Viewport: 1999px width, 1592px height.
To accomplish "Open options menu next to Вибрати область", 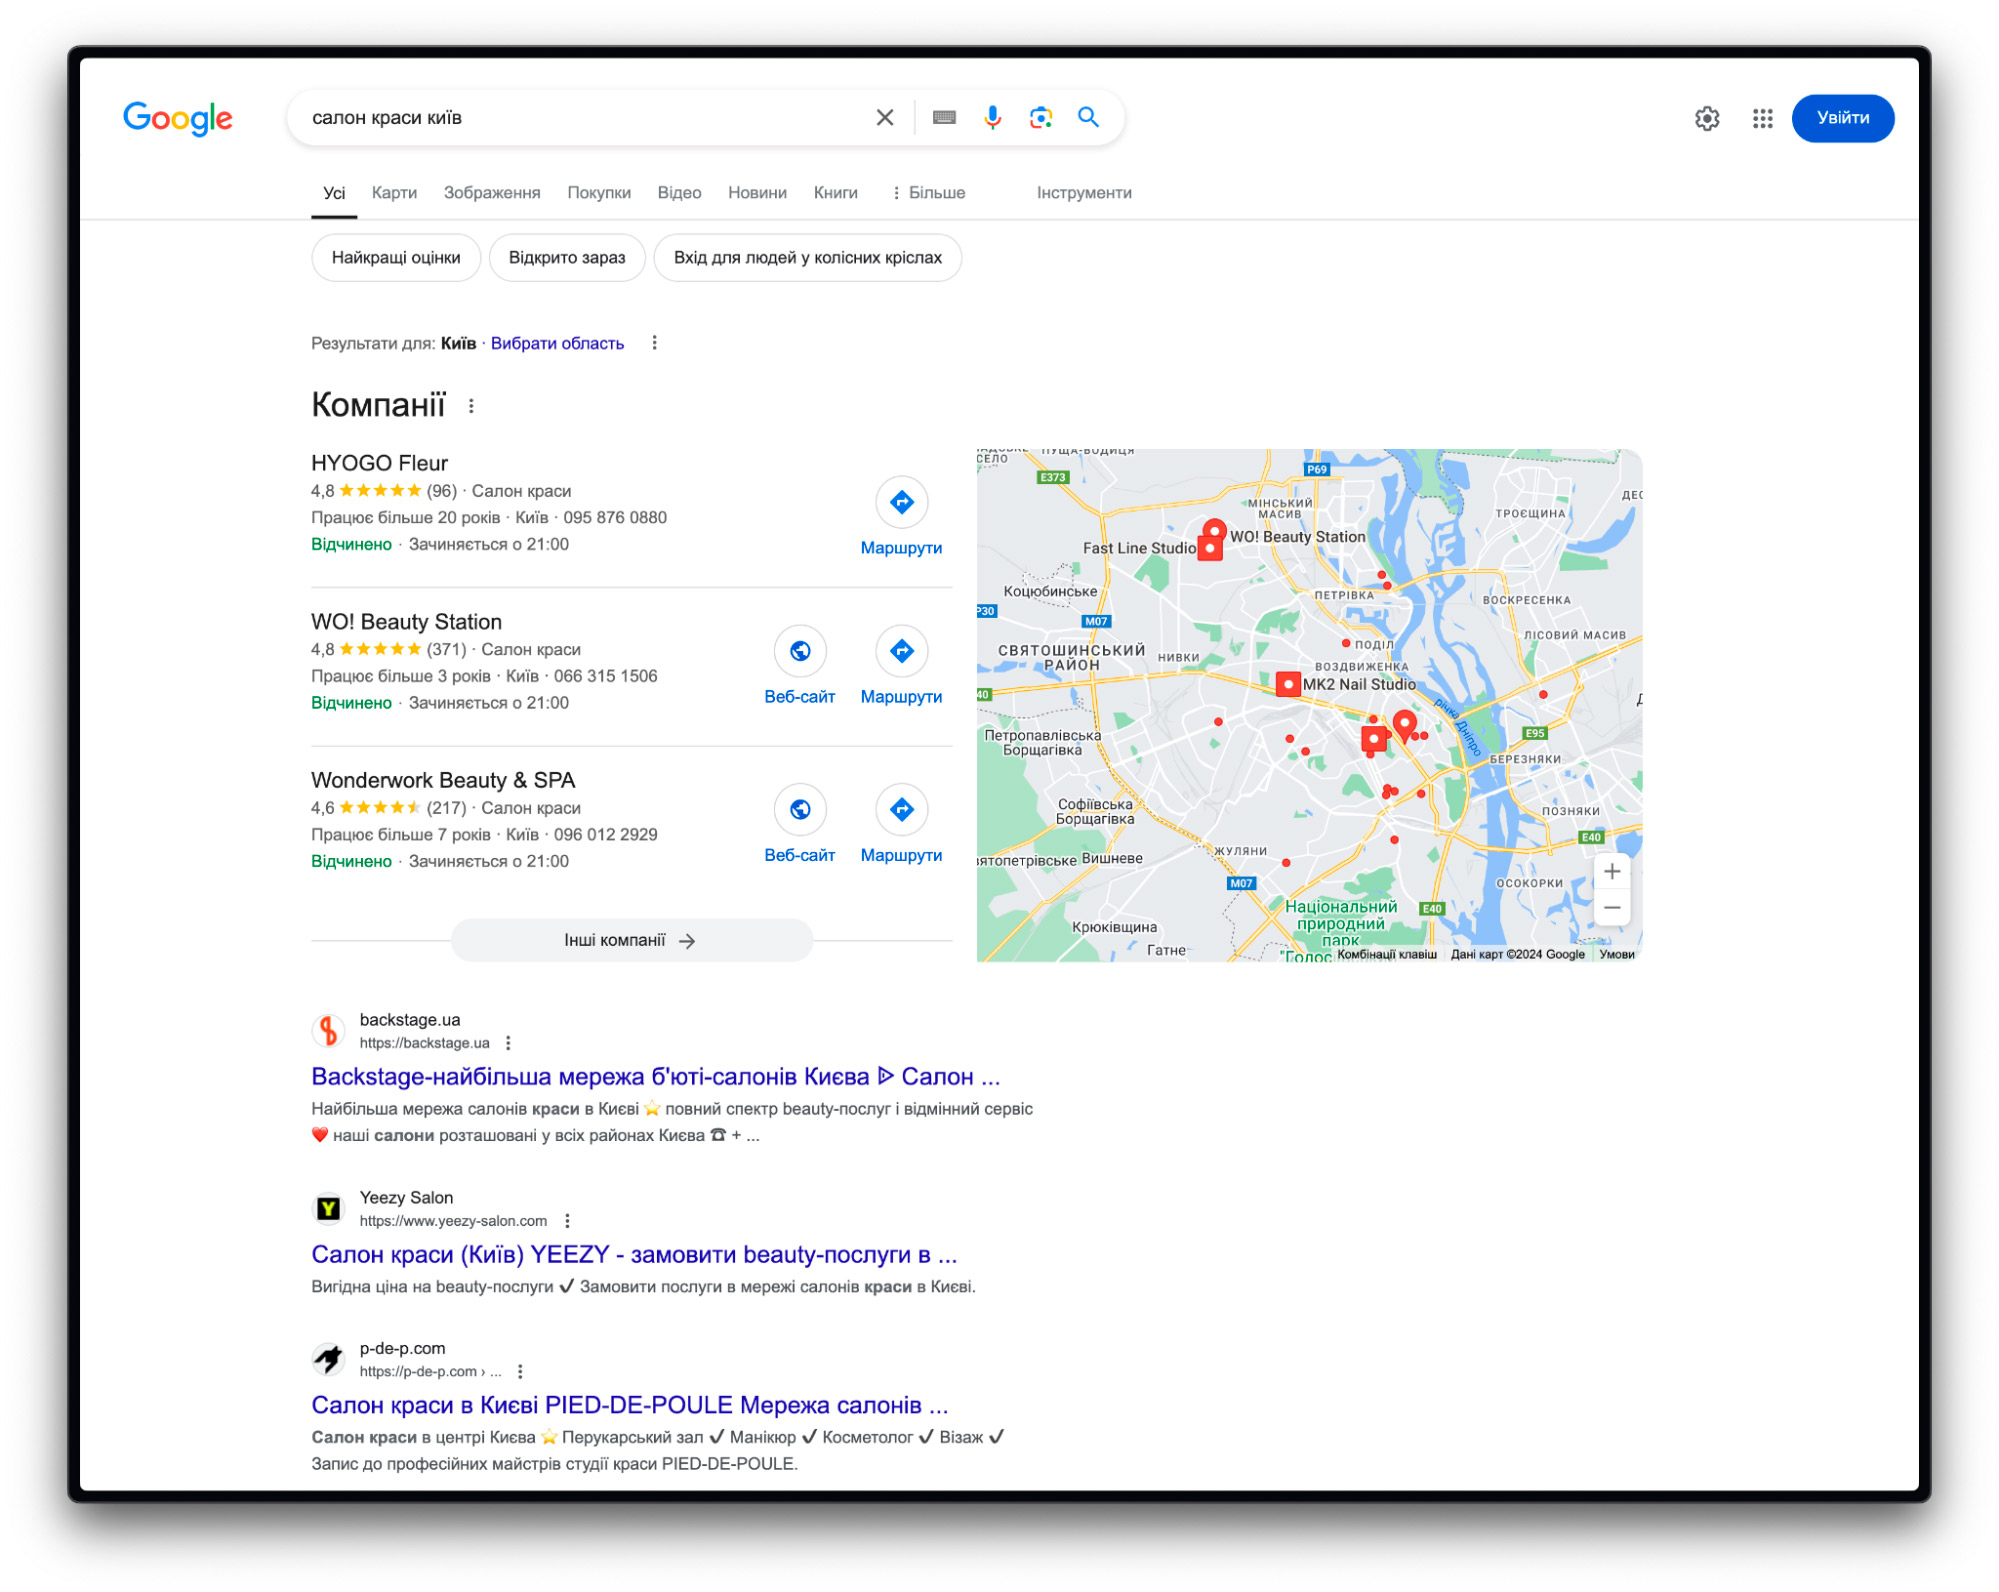I will [654, 343].
